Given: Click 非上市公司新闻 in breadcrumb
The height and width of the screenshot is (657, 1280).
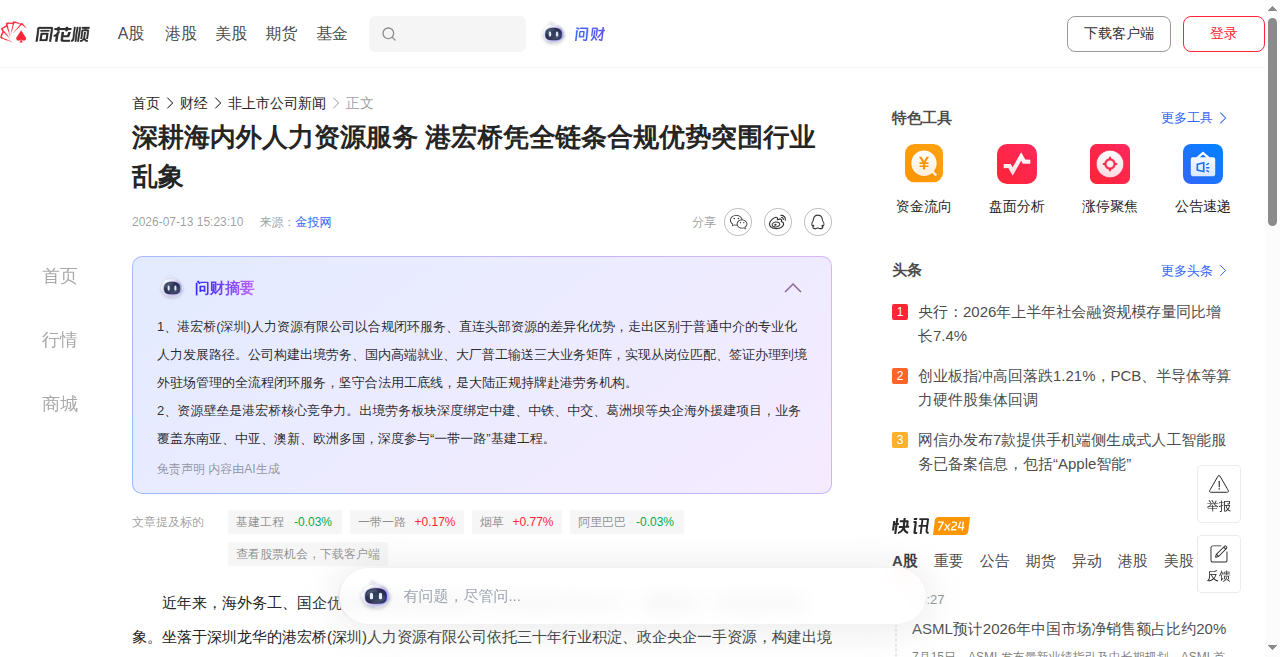Looking at the screenshot, I should click(x=277, y=103).
